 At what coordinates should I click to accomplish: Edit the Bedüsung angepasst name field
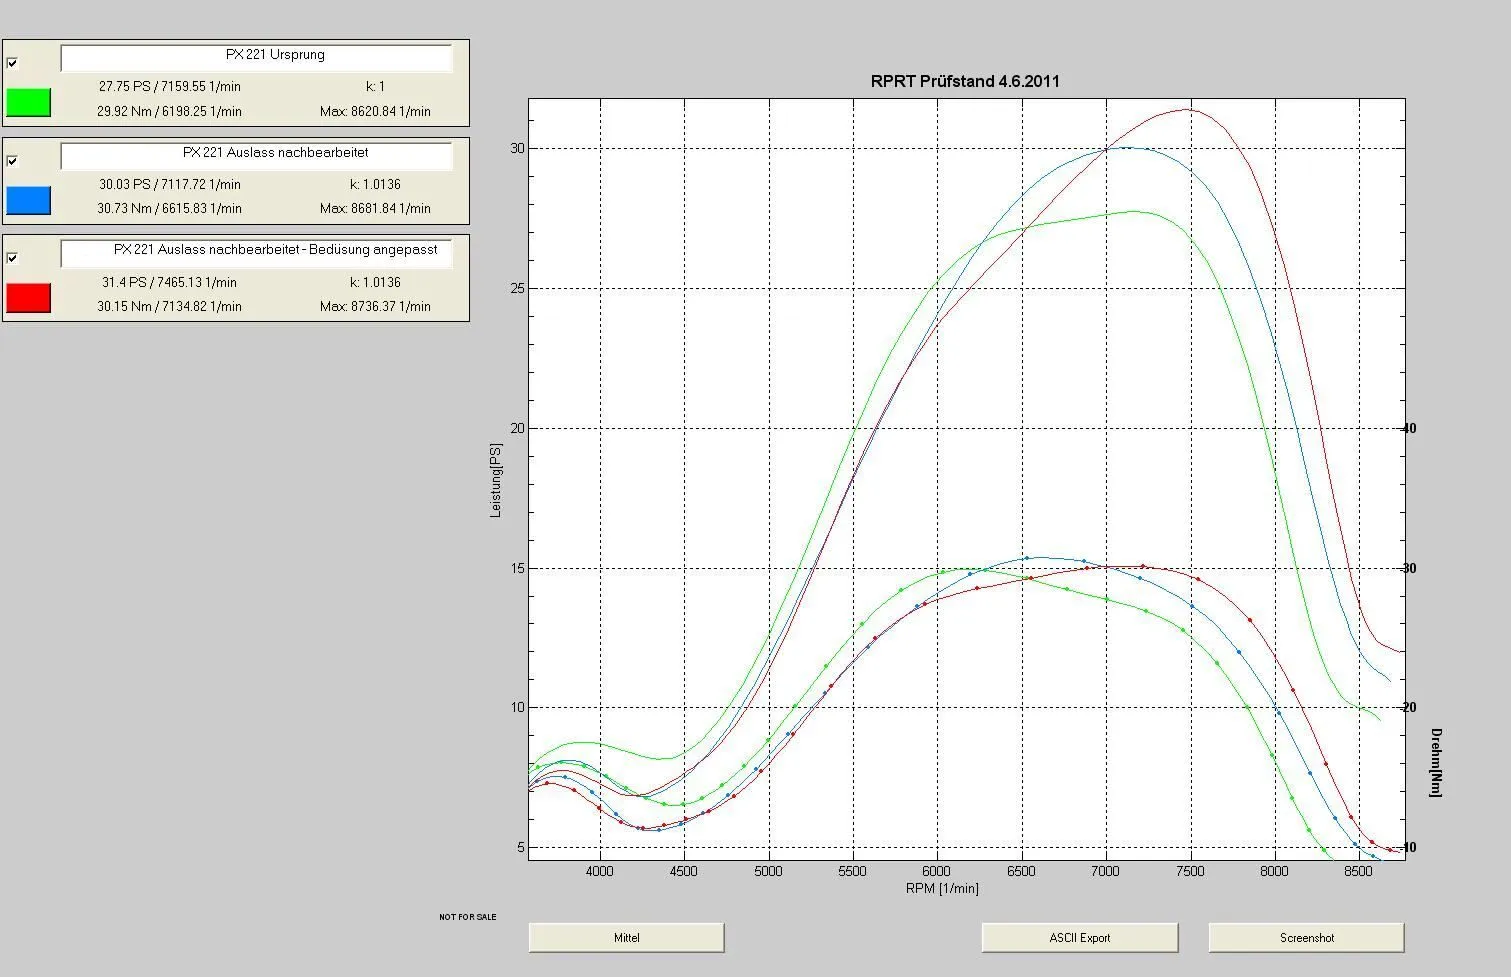pos(256,253)
